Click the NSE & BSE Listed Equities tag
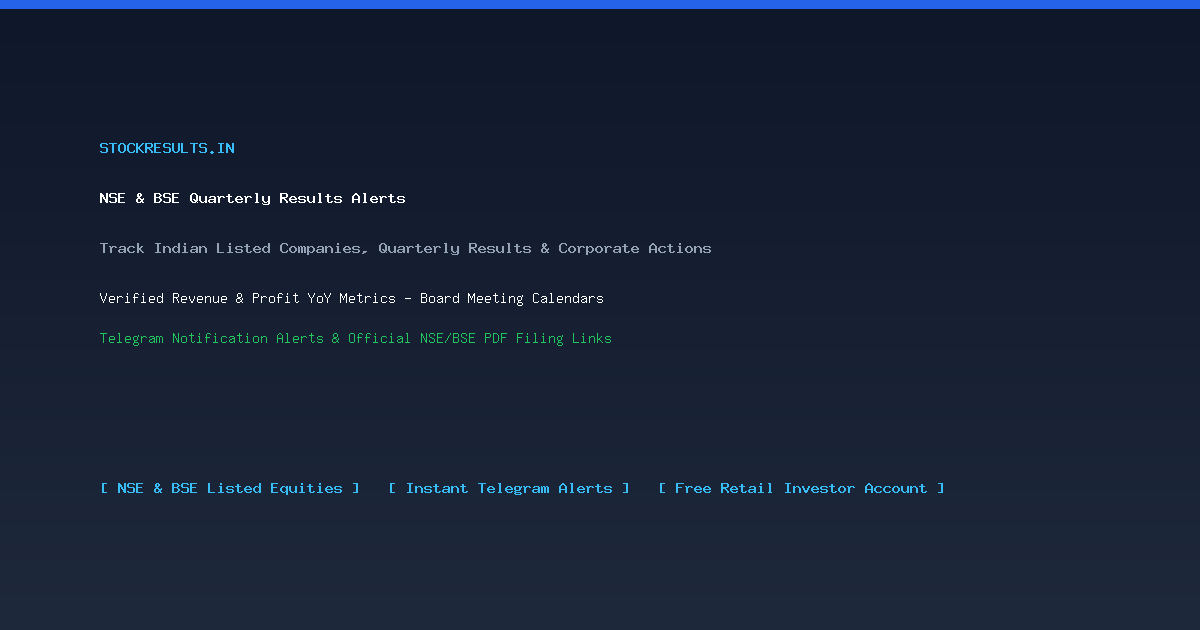This screenshot has width=1200, height=630. coord(230,488)
